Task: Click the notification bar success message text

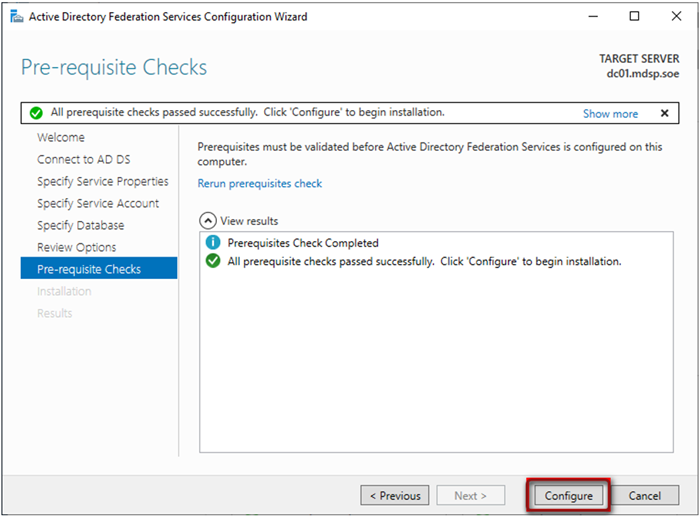Action: pos(247,112)
